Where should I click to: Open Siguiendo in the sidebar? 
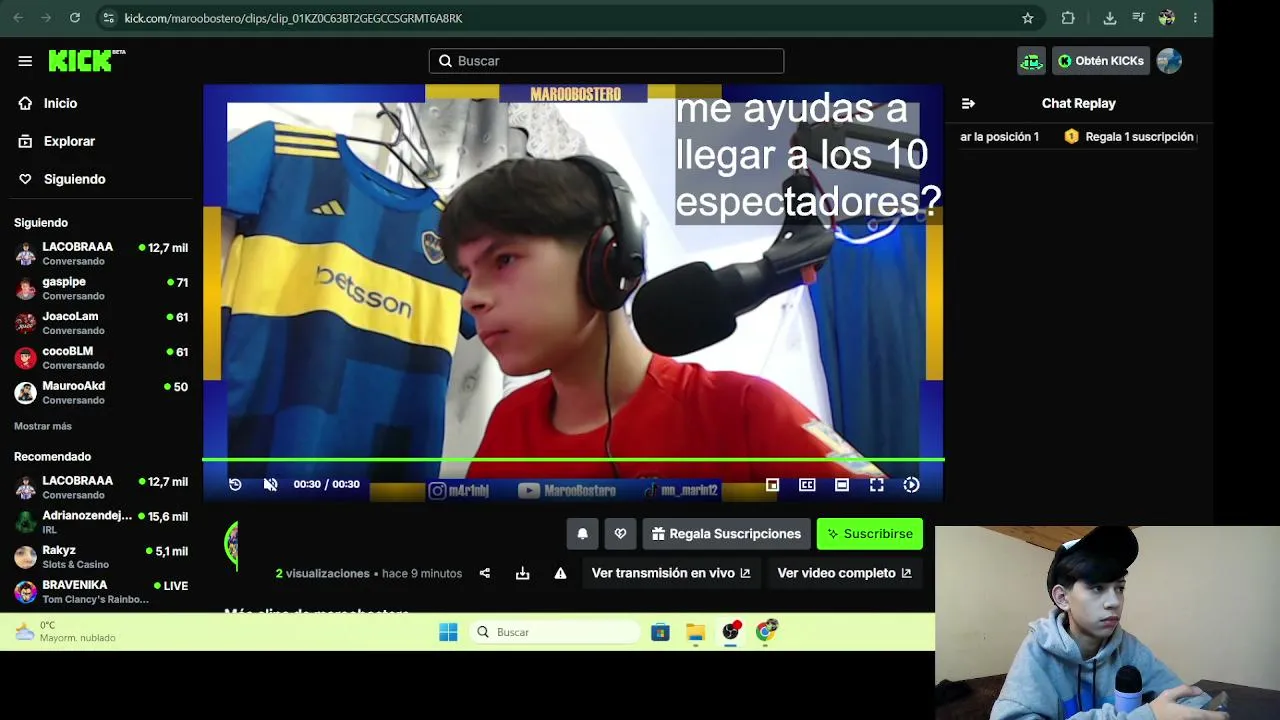click(74, 179)
